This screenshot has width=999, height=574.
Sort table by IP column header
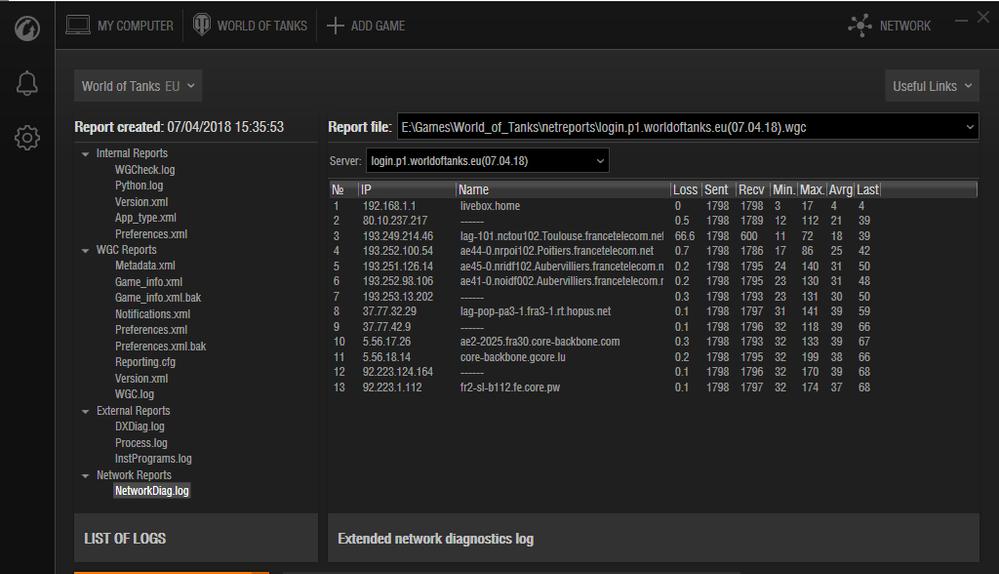[406, 189]
